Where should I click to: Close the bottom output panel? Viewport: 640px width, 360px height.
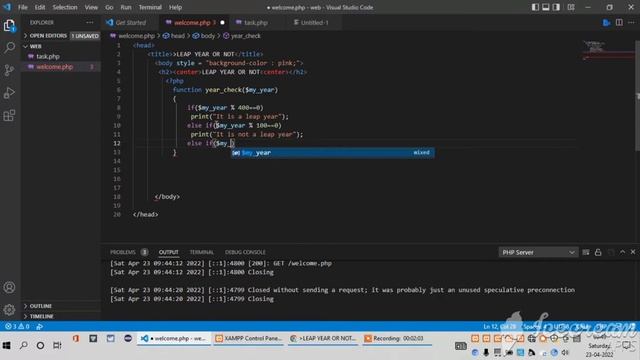[x=633, y=252]
